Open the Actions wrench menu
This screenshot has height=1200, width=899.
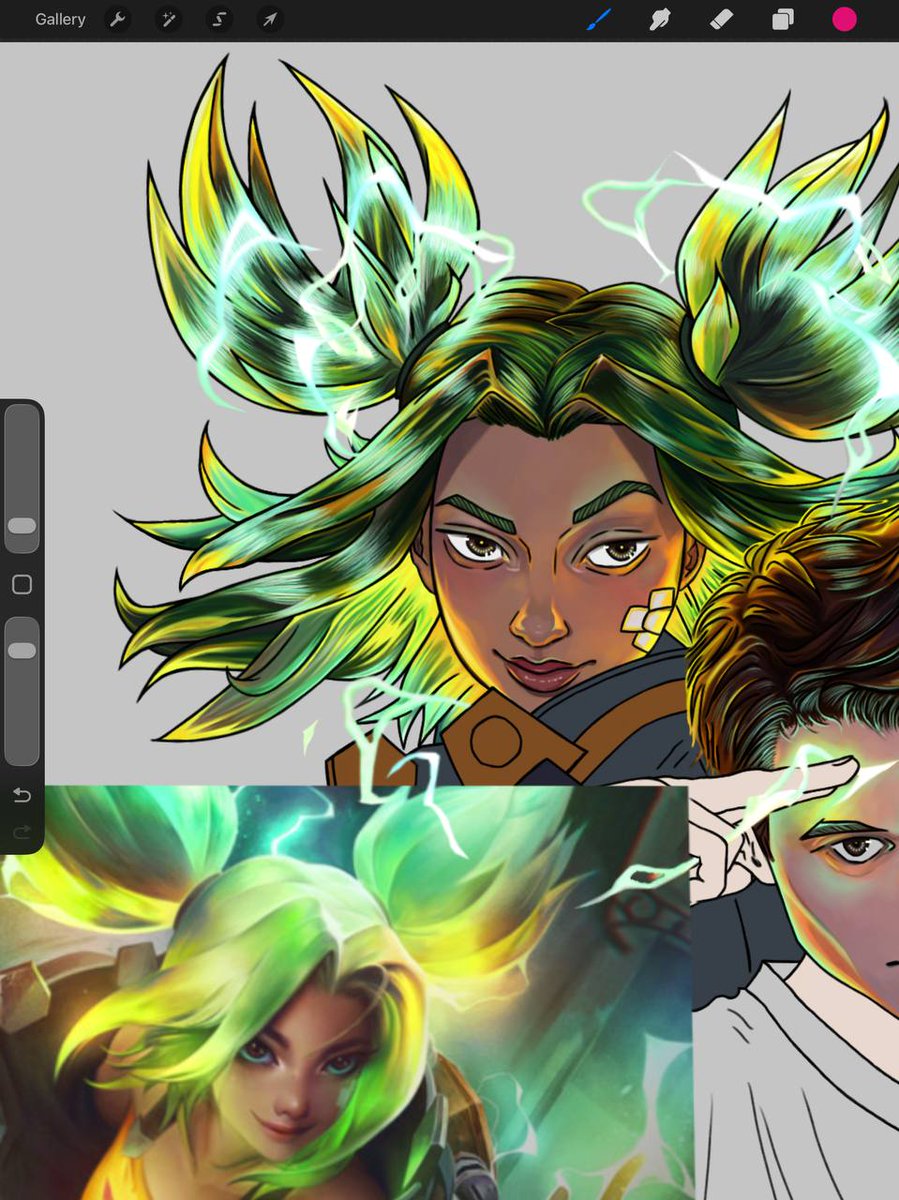pos(118,19)
